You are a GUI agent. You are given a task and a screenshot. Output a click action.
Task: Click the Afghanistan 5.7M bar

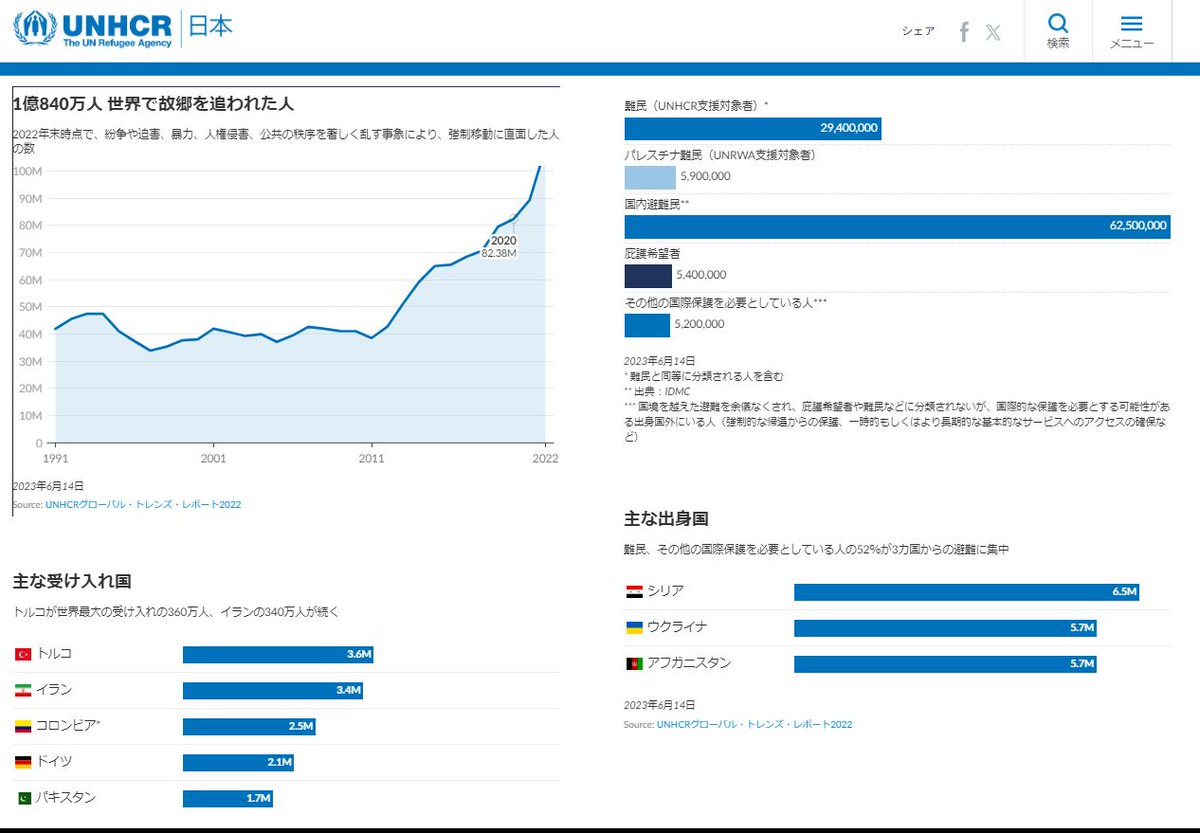pyautogui.click(x=946, y=663)
